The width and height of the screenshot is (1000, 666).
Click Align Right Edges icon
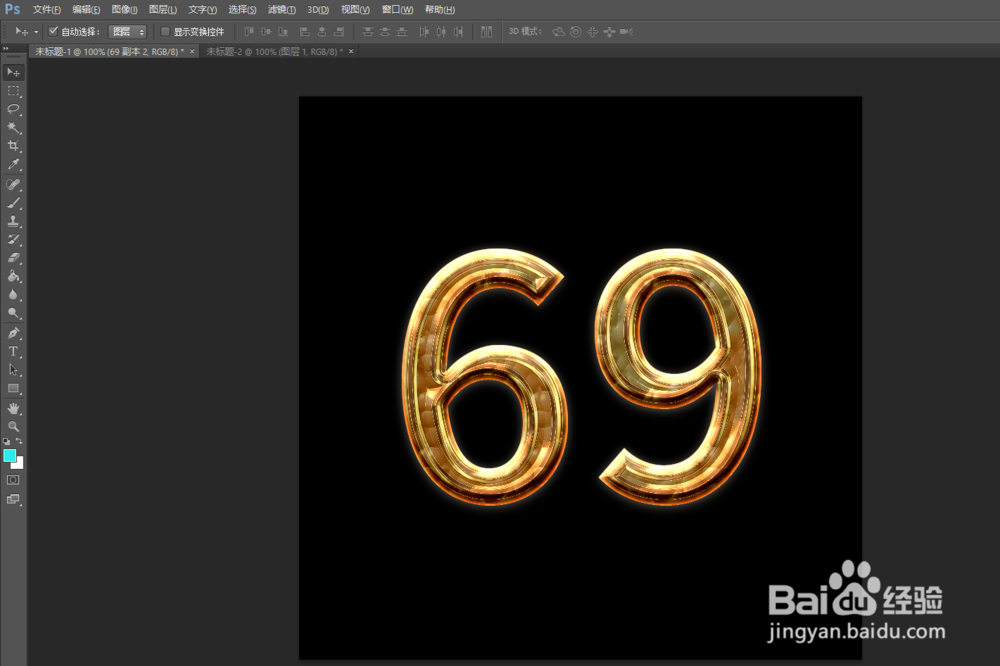(339, 31)
